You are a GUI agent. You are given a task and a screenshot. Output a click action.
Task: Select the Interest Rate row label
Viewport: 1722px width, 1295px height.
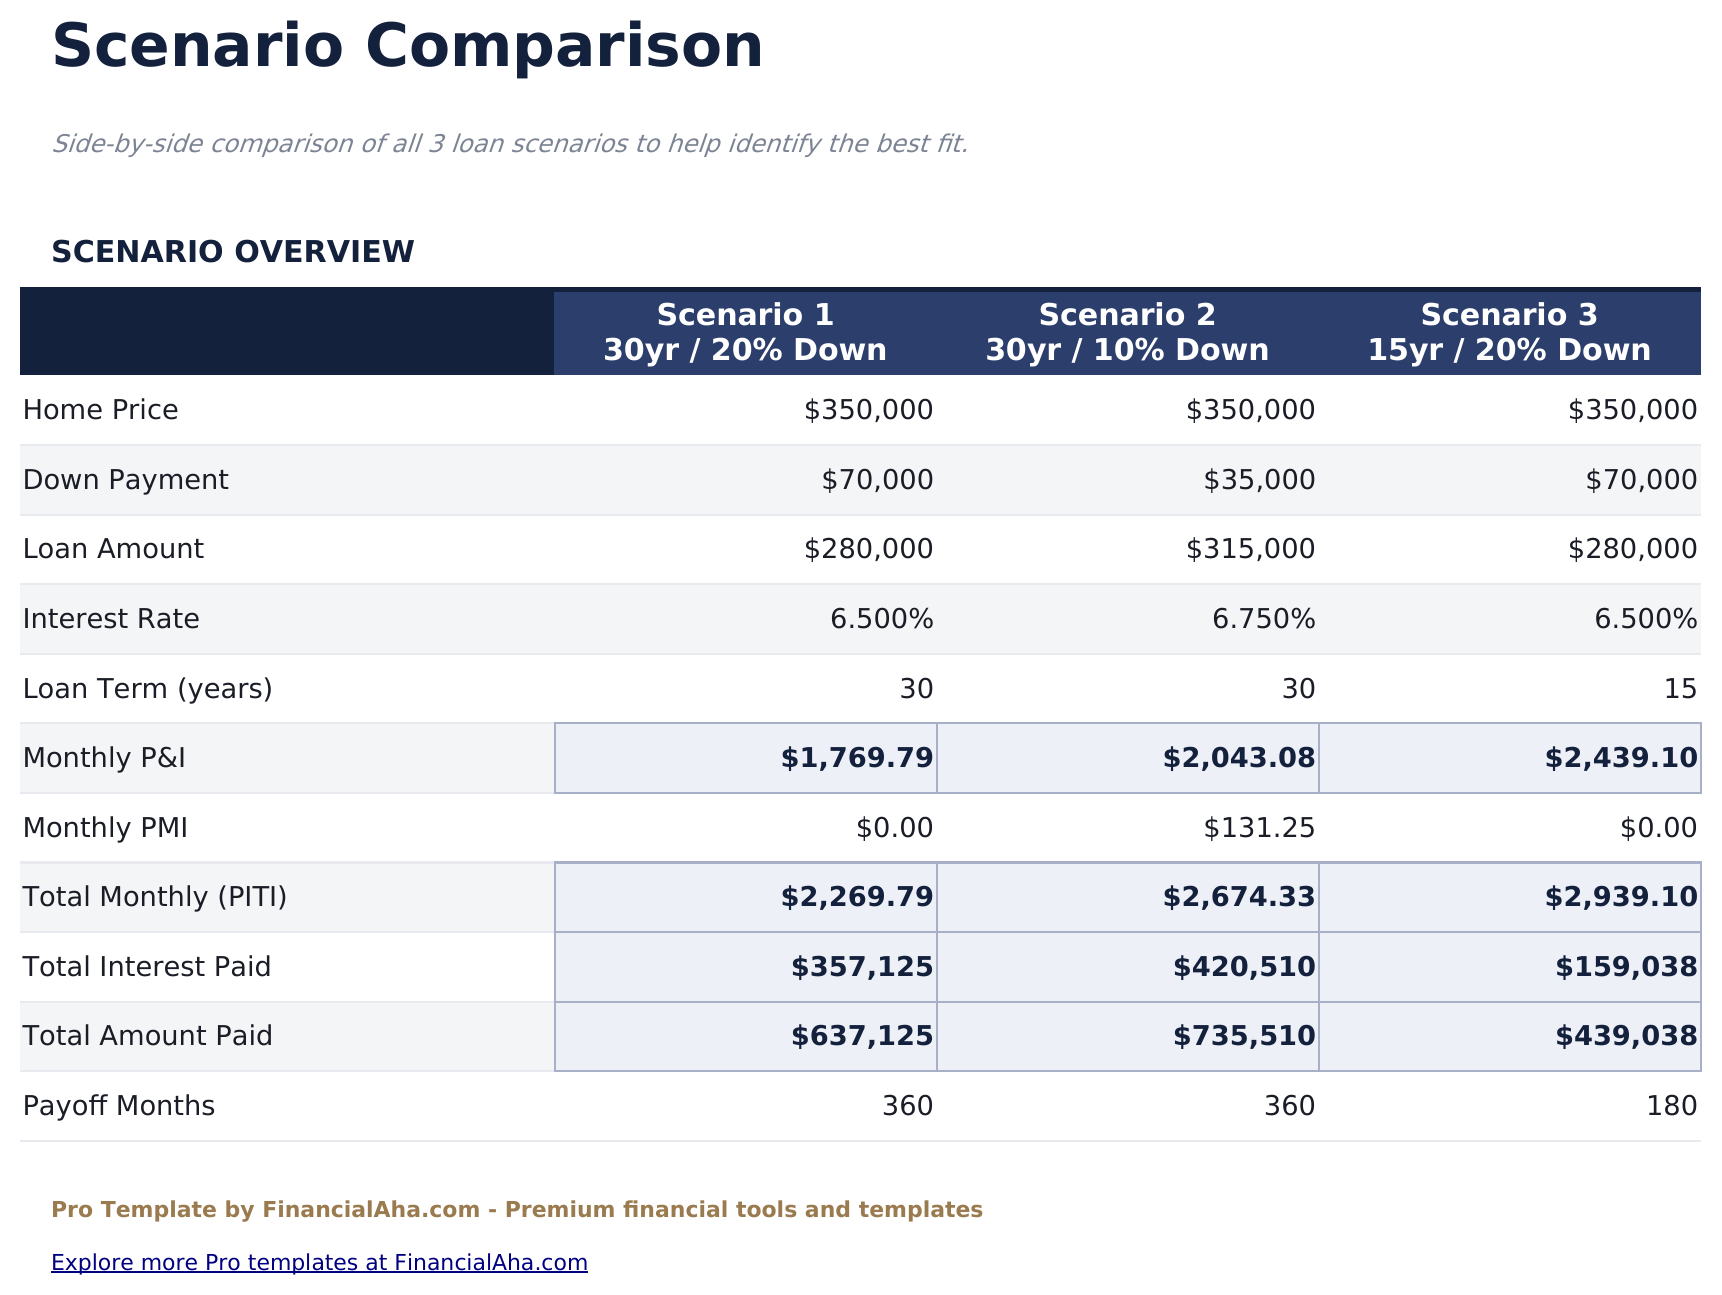111,618
